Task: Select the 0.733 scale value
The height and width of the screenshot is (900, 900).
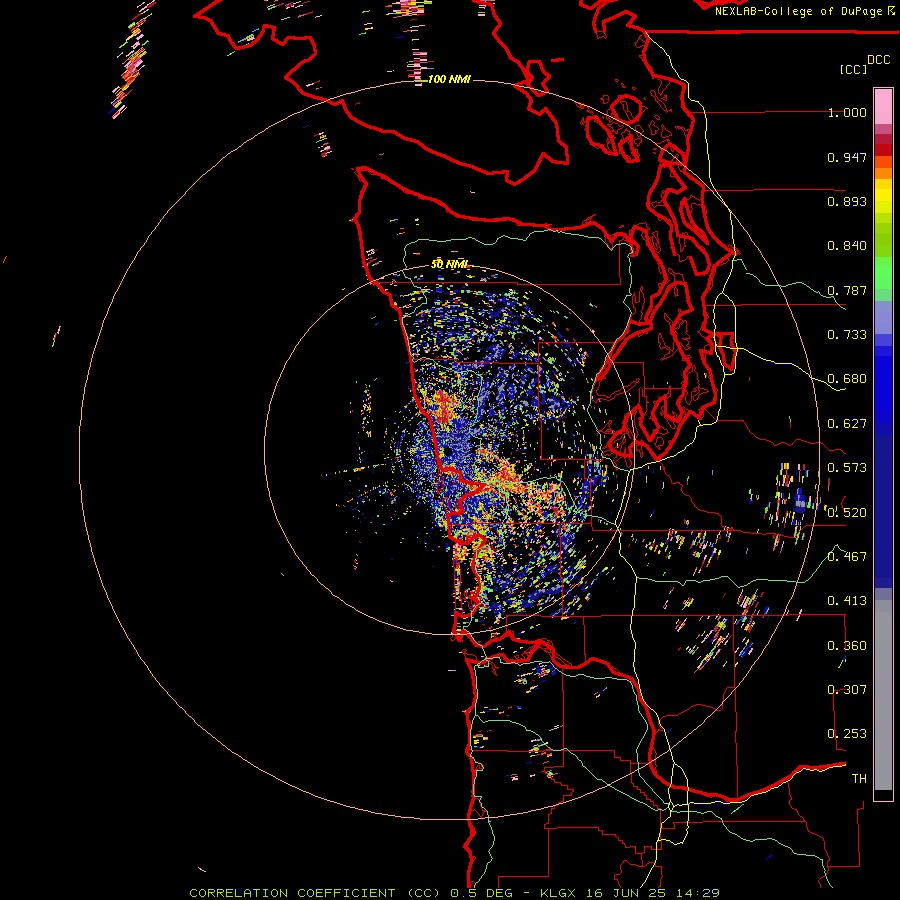Action: [x=847, y=335]
